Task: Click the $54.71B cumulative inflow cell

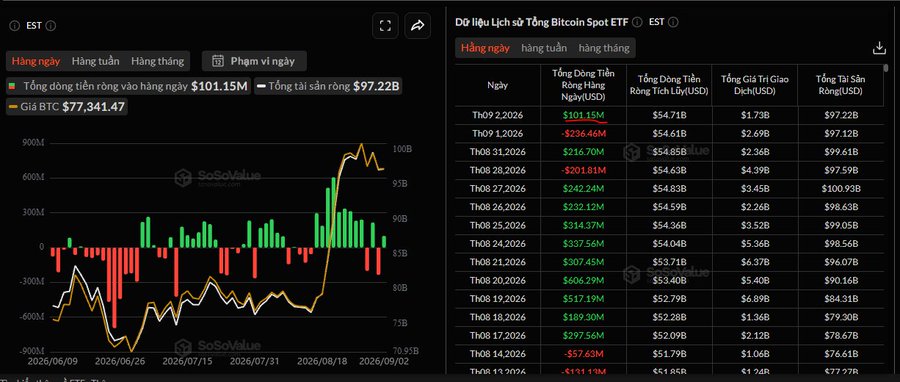Action: point(668,115)
